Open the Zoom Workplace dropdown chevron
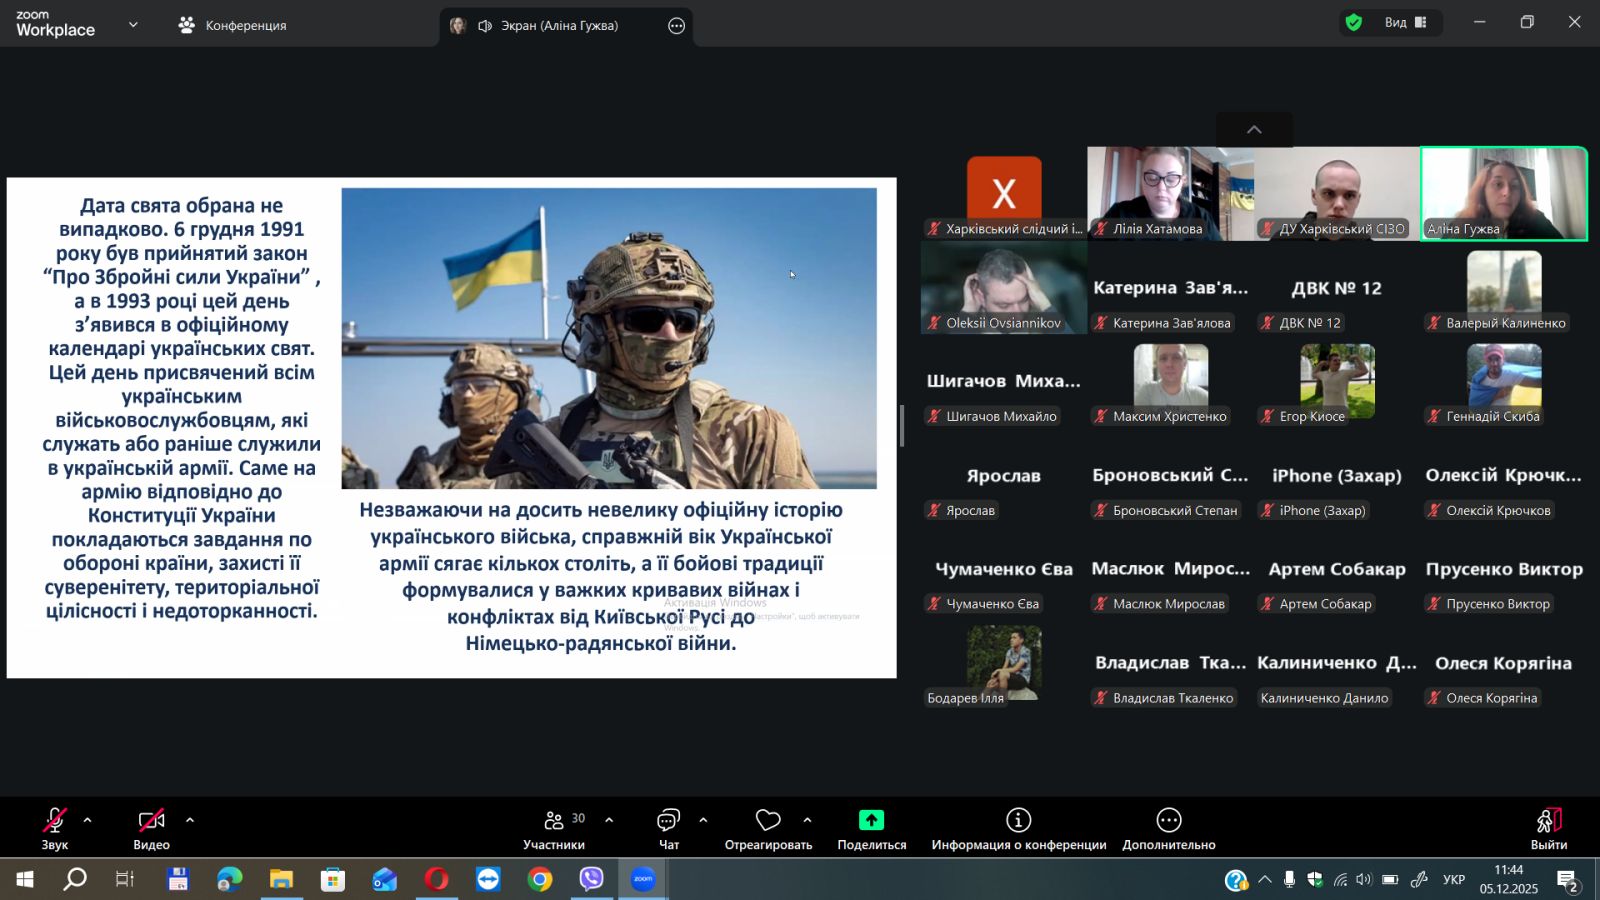Image resolution: width=1600 pixels, height=900 pixels. pyautogui.click(x=133, y=25)
